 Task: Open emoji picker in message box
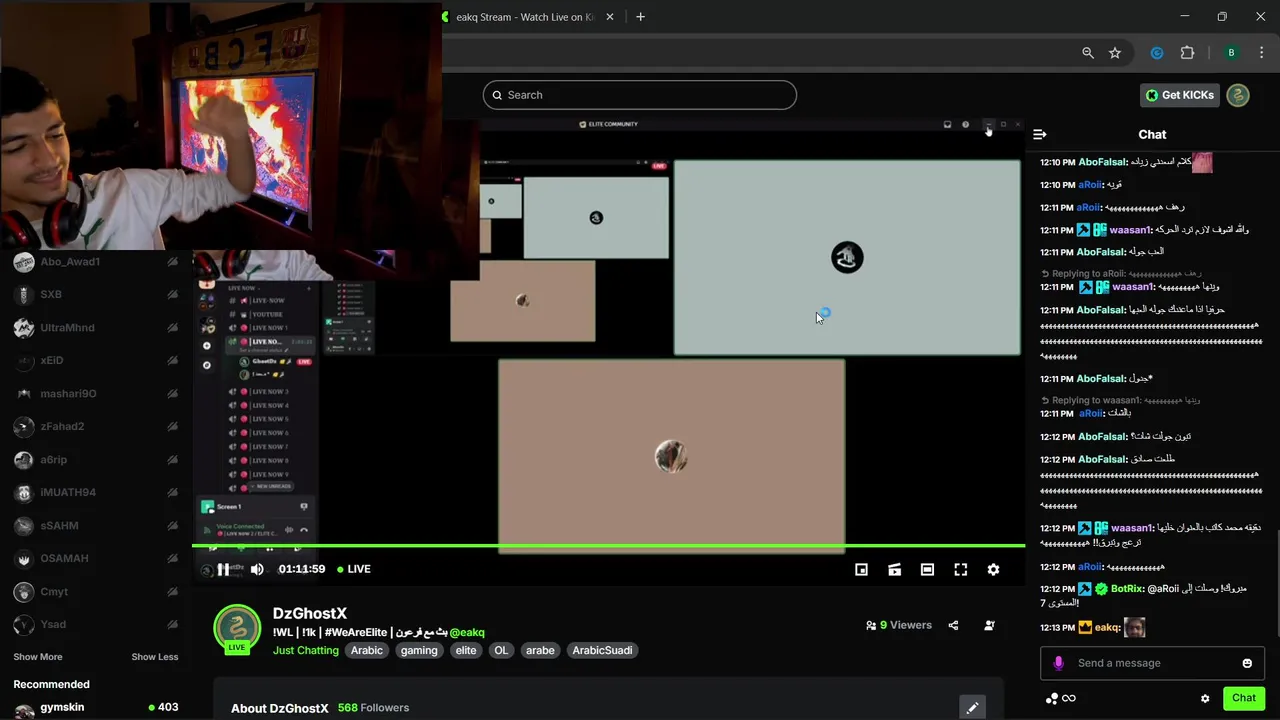click(x=1247, y=663)
